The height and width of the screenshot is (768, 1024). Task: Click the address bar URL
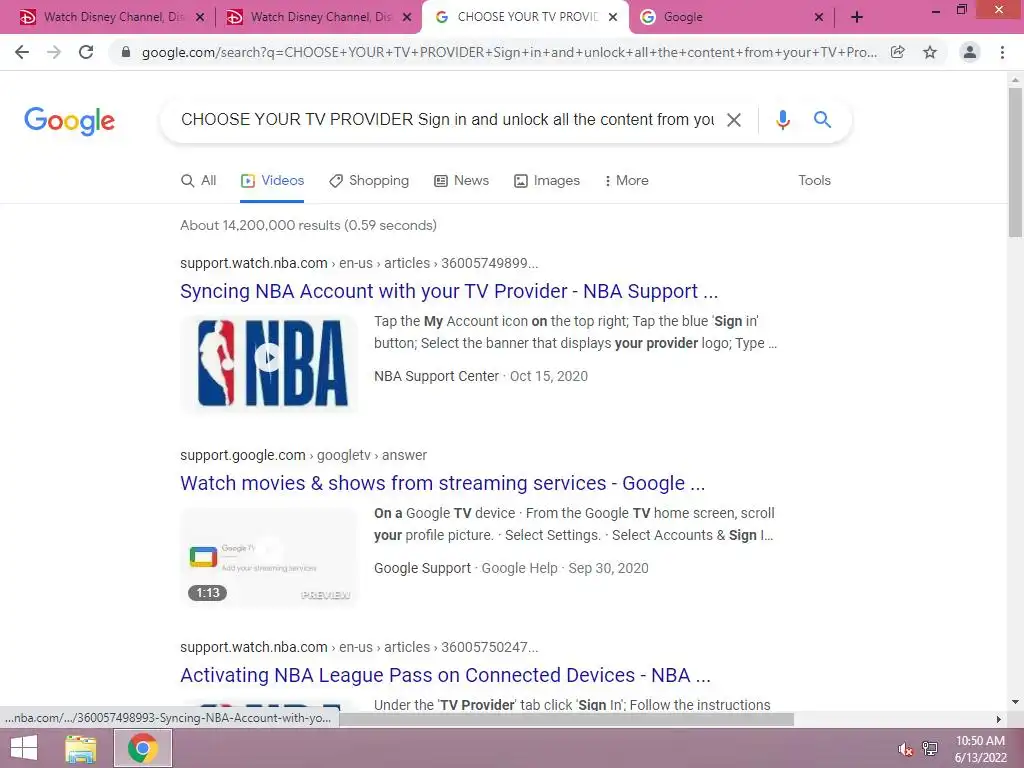pos(509,52)
